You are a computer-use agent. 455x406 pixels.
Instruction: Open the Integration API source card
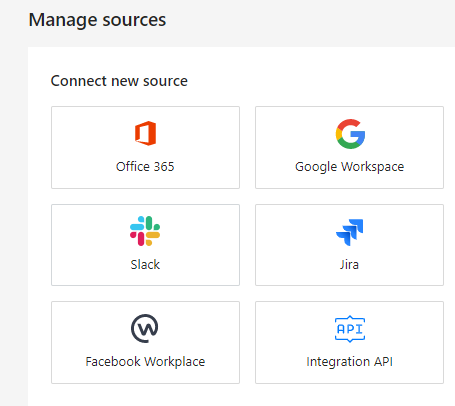pyautogui.click(x=349, y=342)
